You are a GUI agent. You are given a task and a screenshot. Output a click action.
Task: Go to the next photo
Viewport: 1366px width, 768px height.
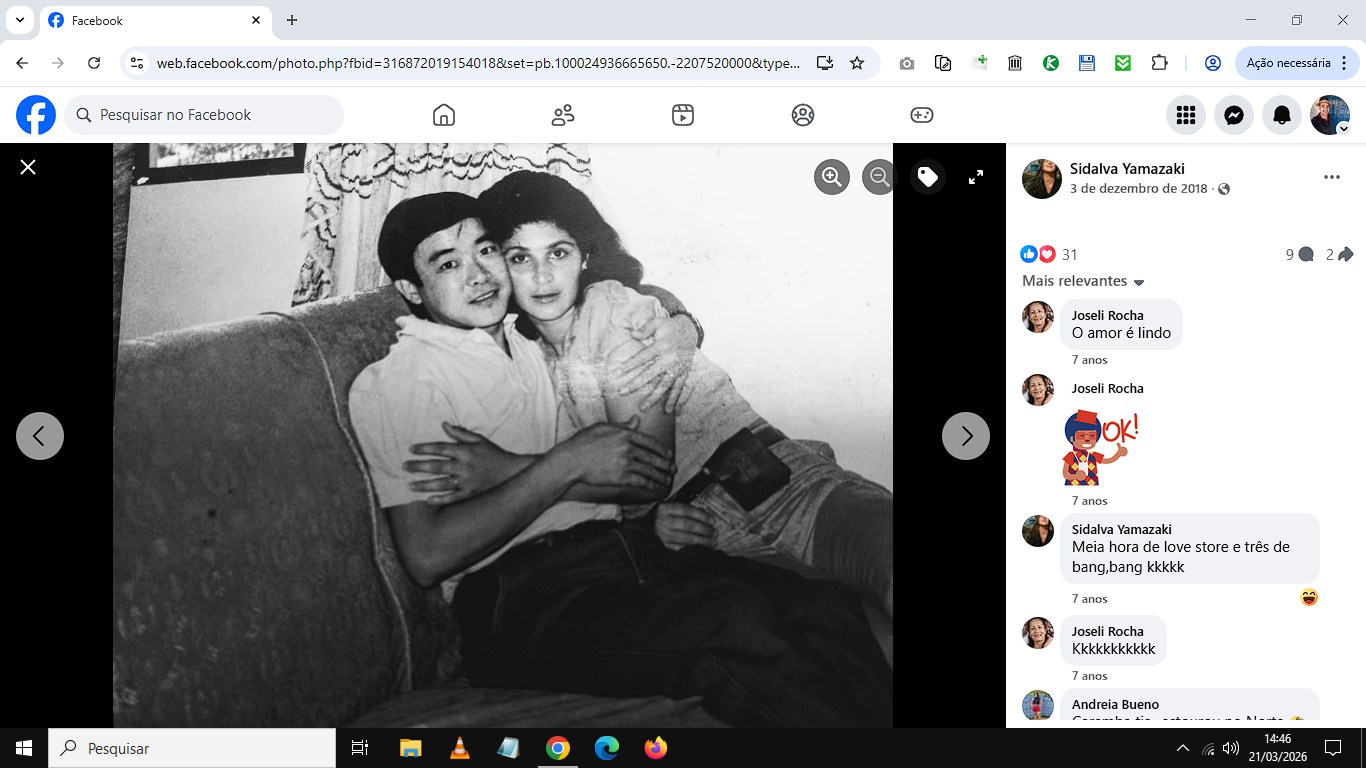pyautogui.click(x=965, y=436)
